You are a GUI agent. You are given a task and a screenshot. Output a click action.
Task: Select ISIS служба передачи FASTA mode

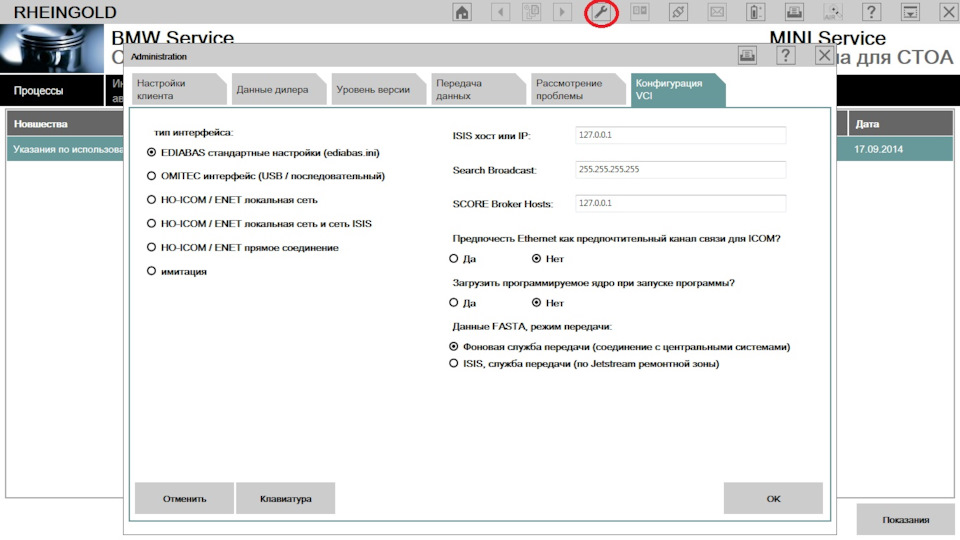tap(584, 364)
